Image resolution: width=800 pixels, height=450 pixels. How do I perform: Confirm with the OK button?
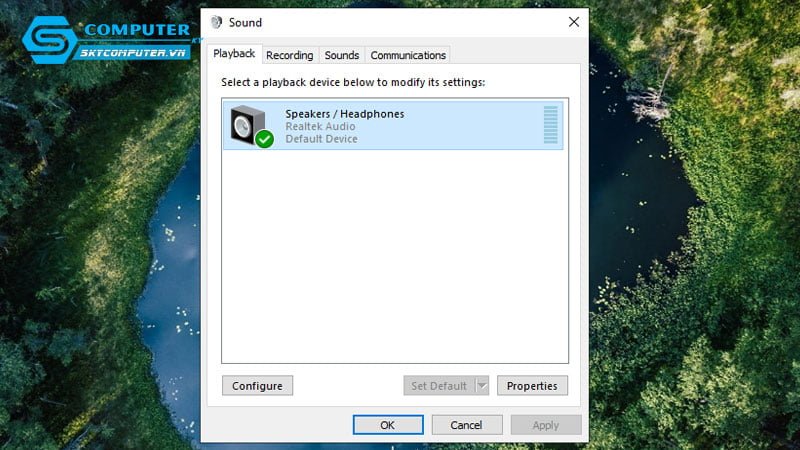[x=387, y=425]
